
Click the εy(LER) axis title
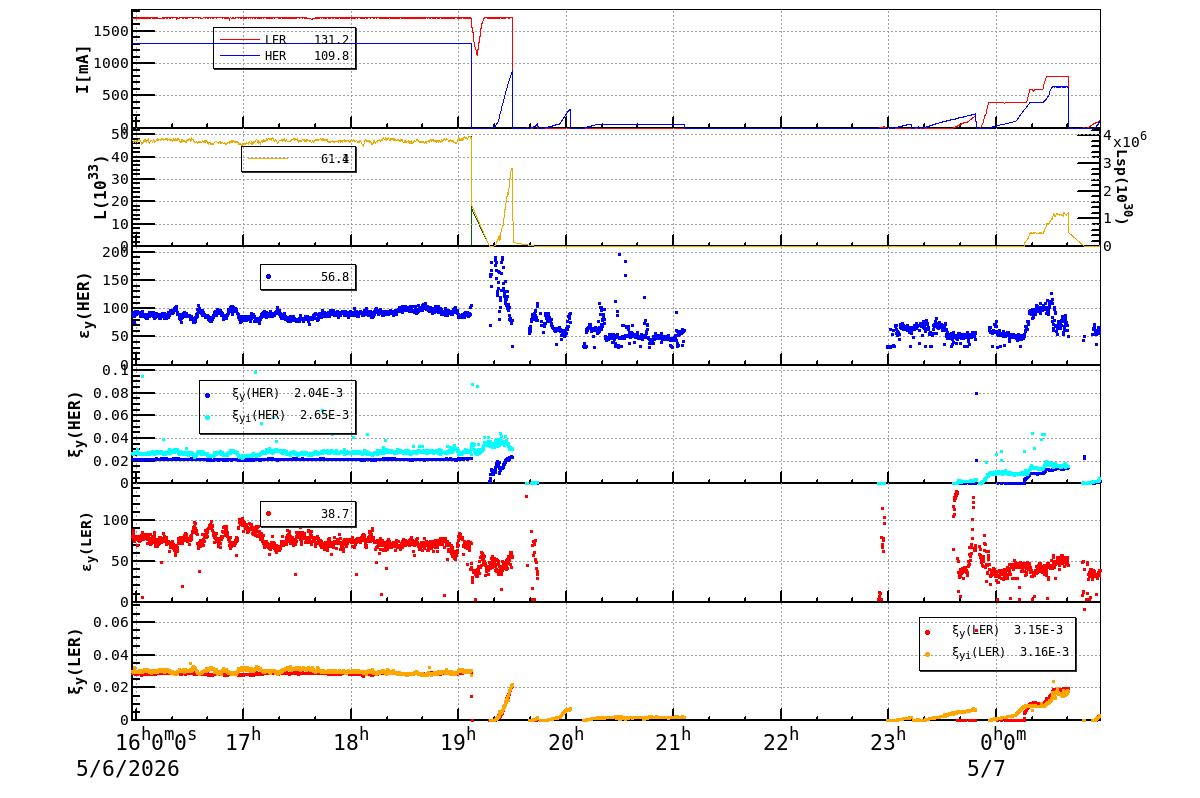point(85,541)
